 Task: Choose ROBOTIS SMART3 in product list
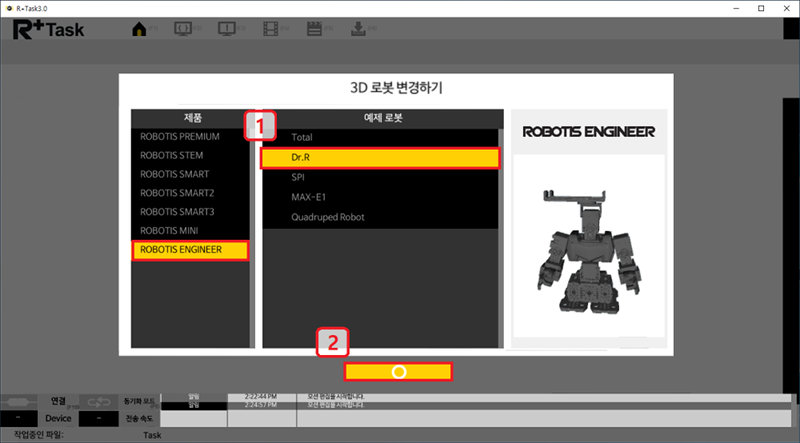tap(178, 212)
